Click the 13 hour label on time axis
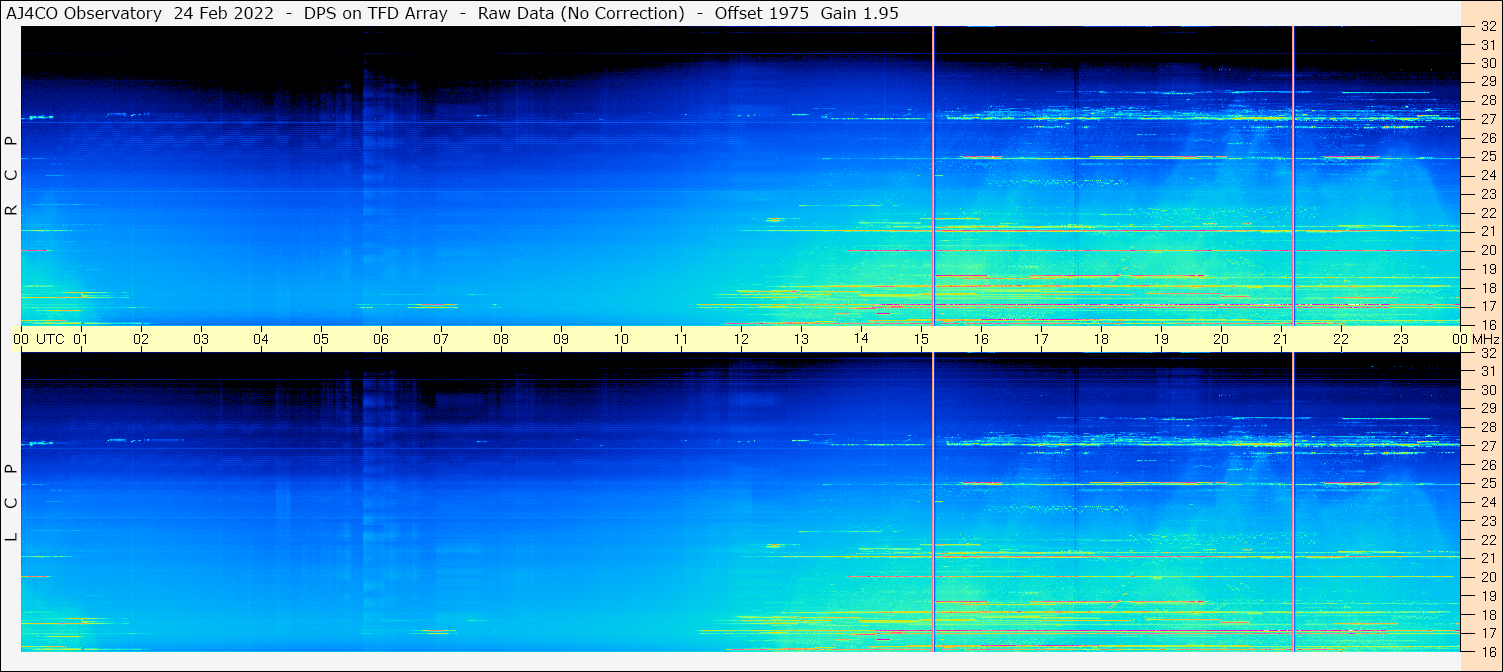This screenshot has height=672, width=1503. (801, 339)
